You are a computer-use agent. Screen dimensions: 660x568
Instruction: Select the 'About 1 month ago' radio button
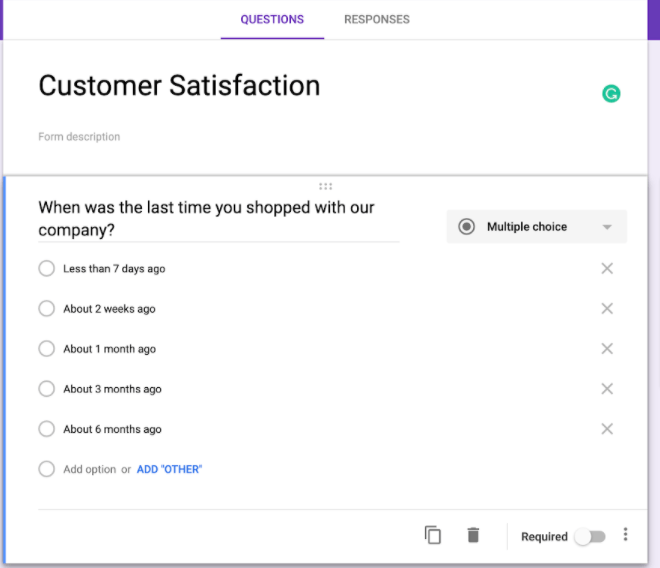(x=46, y=349)
